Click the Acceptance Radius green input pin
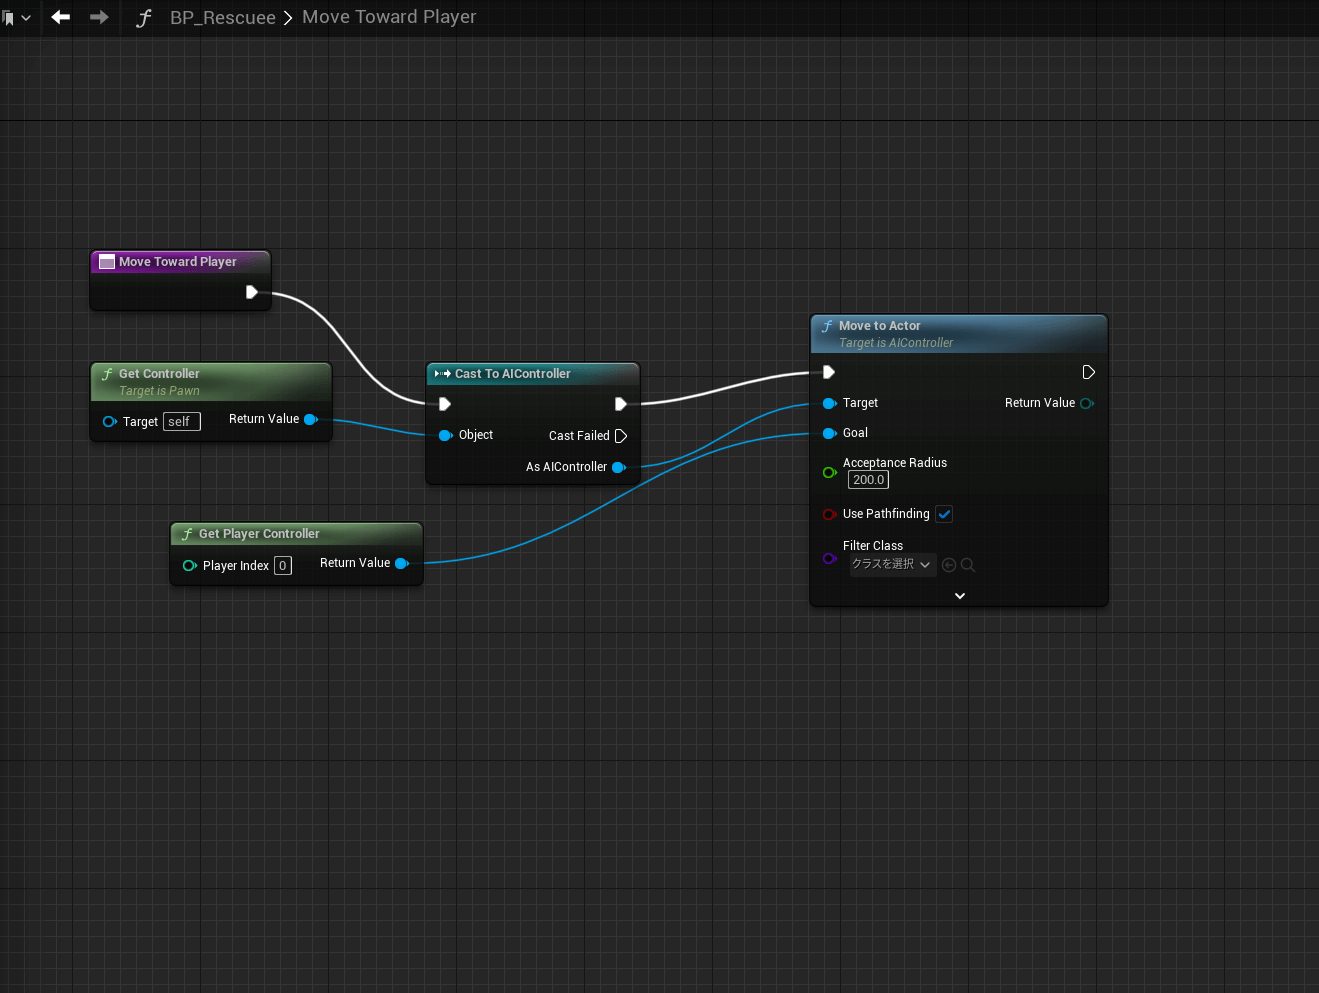 (x=829, y=472)
